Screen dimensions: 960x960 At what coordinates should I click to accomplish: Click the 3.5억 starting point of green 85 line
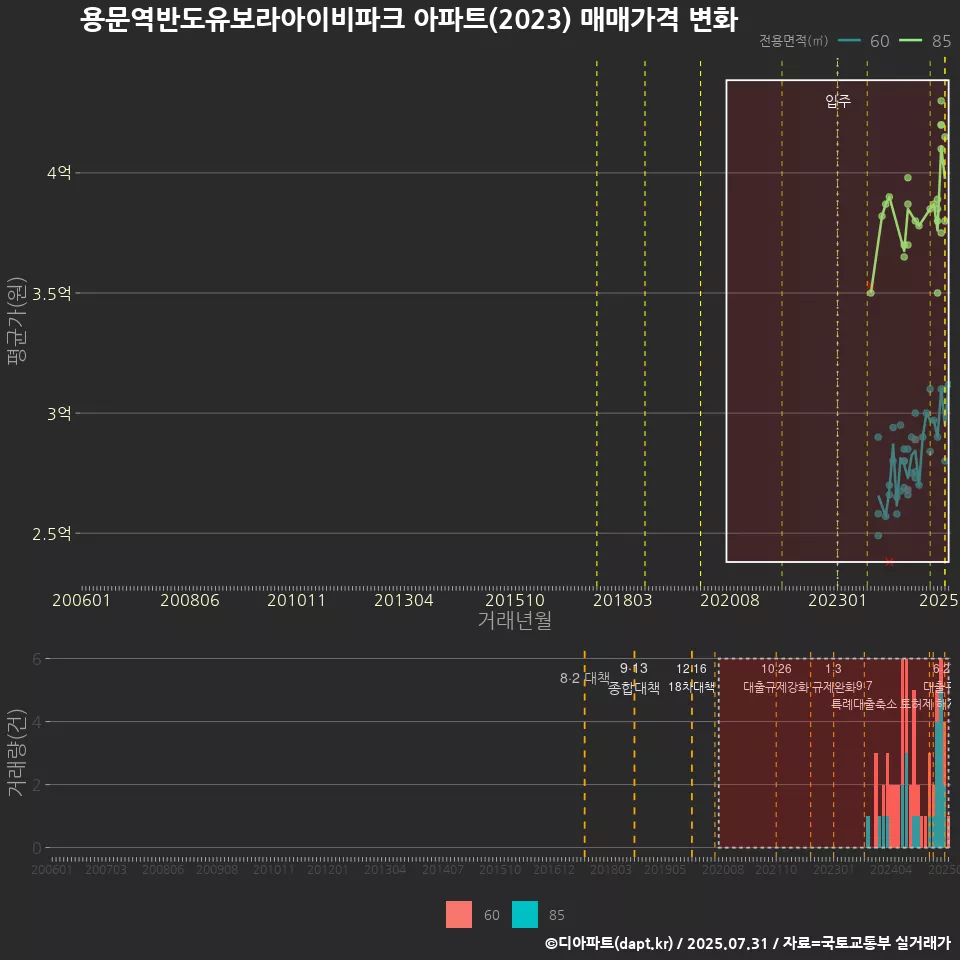(x=871, y=293)
